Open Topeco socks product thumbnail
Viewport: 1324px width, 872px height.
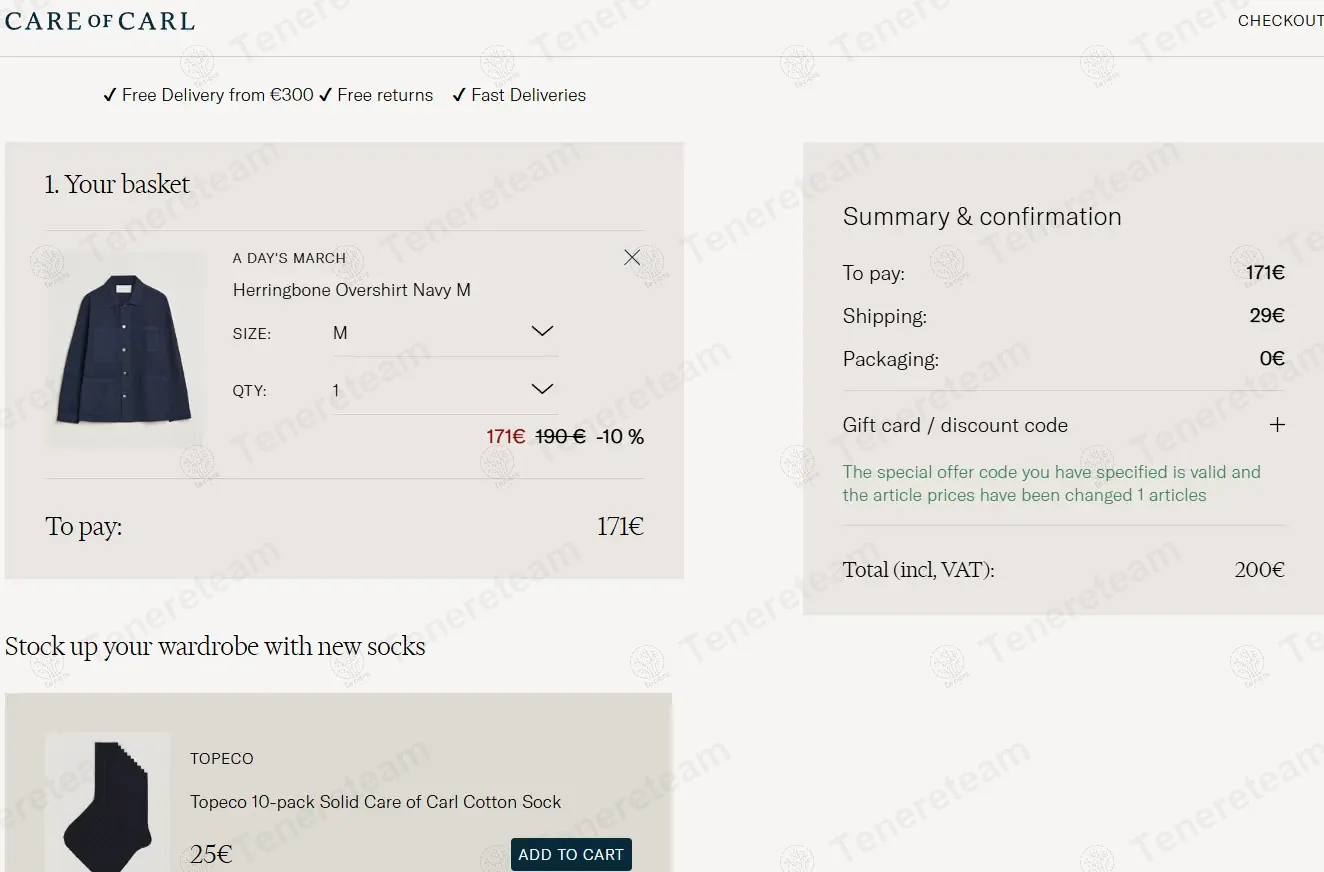tap(108, 803)
